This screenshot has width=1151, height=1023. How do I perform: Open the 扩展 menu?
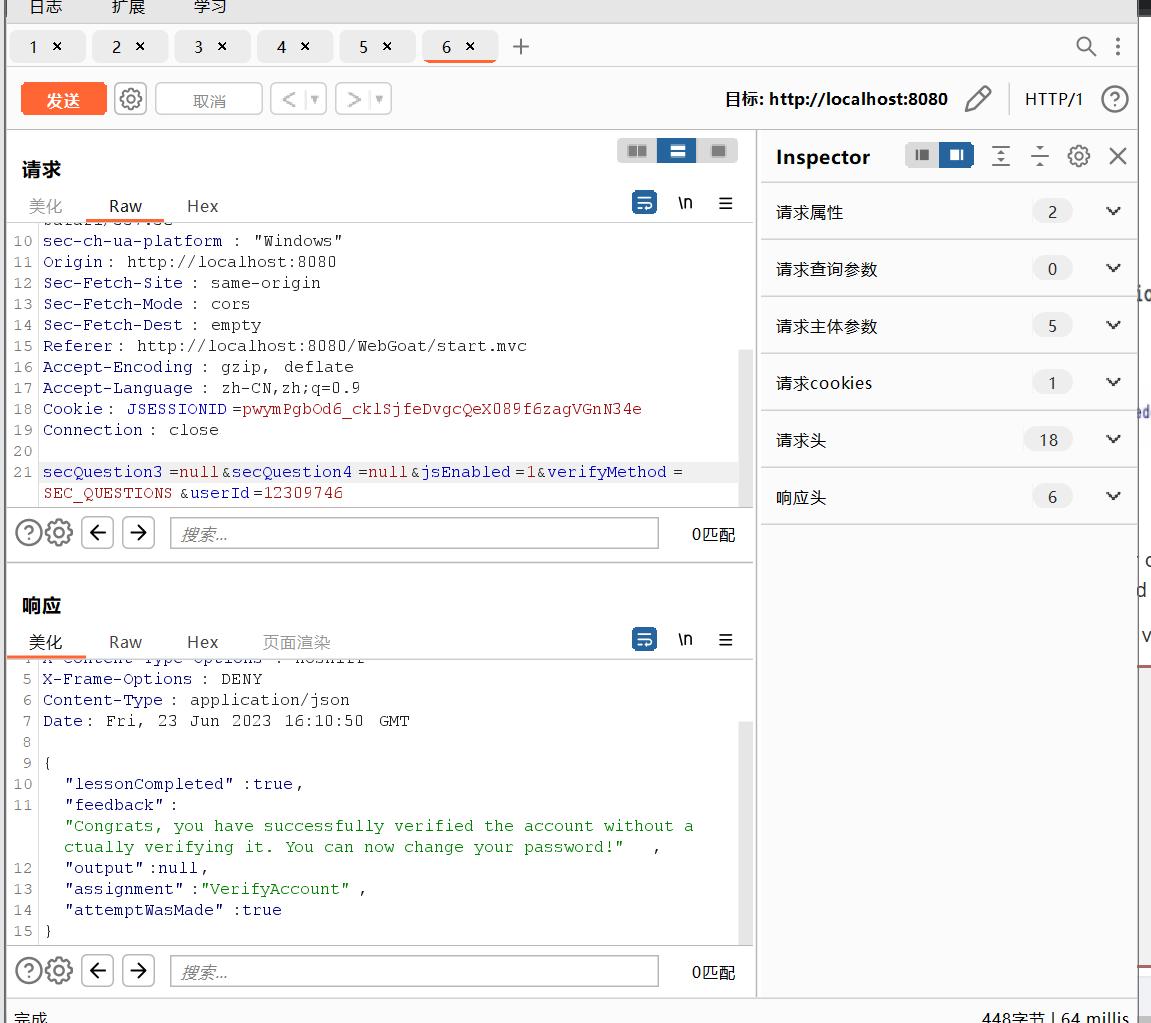click(x=128, y=7)
